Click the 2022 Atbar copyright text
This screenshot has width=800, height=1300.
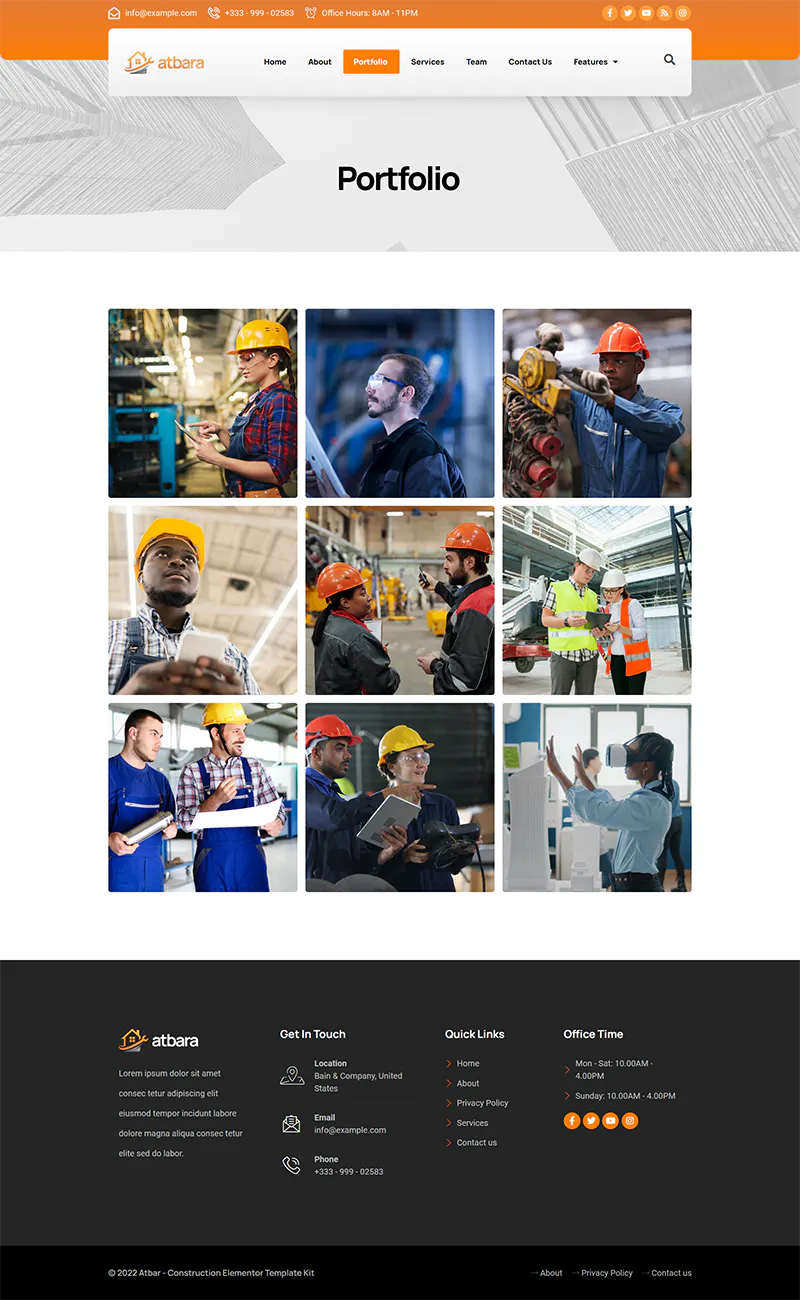pos(211,1273)
